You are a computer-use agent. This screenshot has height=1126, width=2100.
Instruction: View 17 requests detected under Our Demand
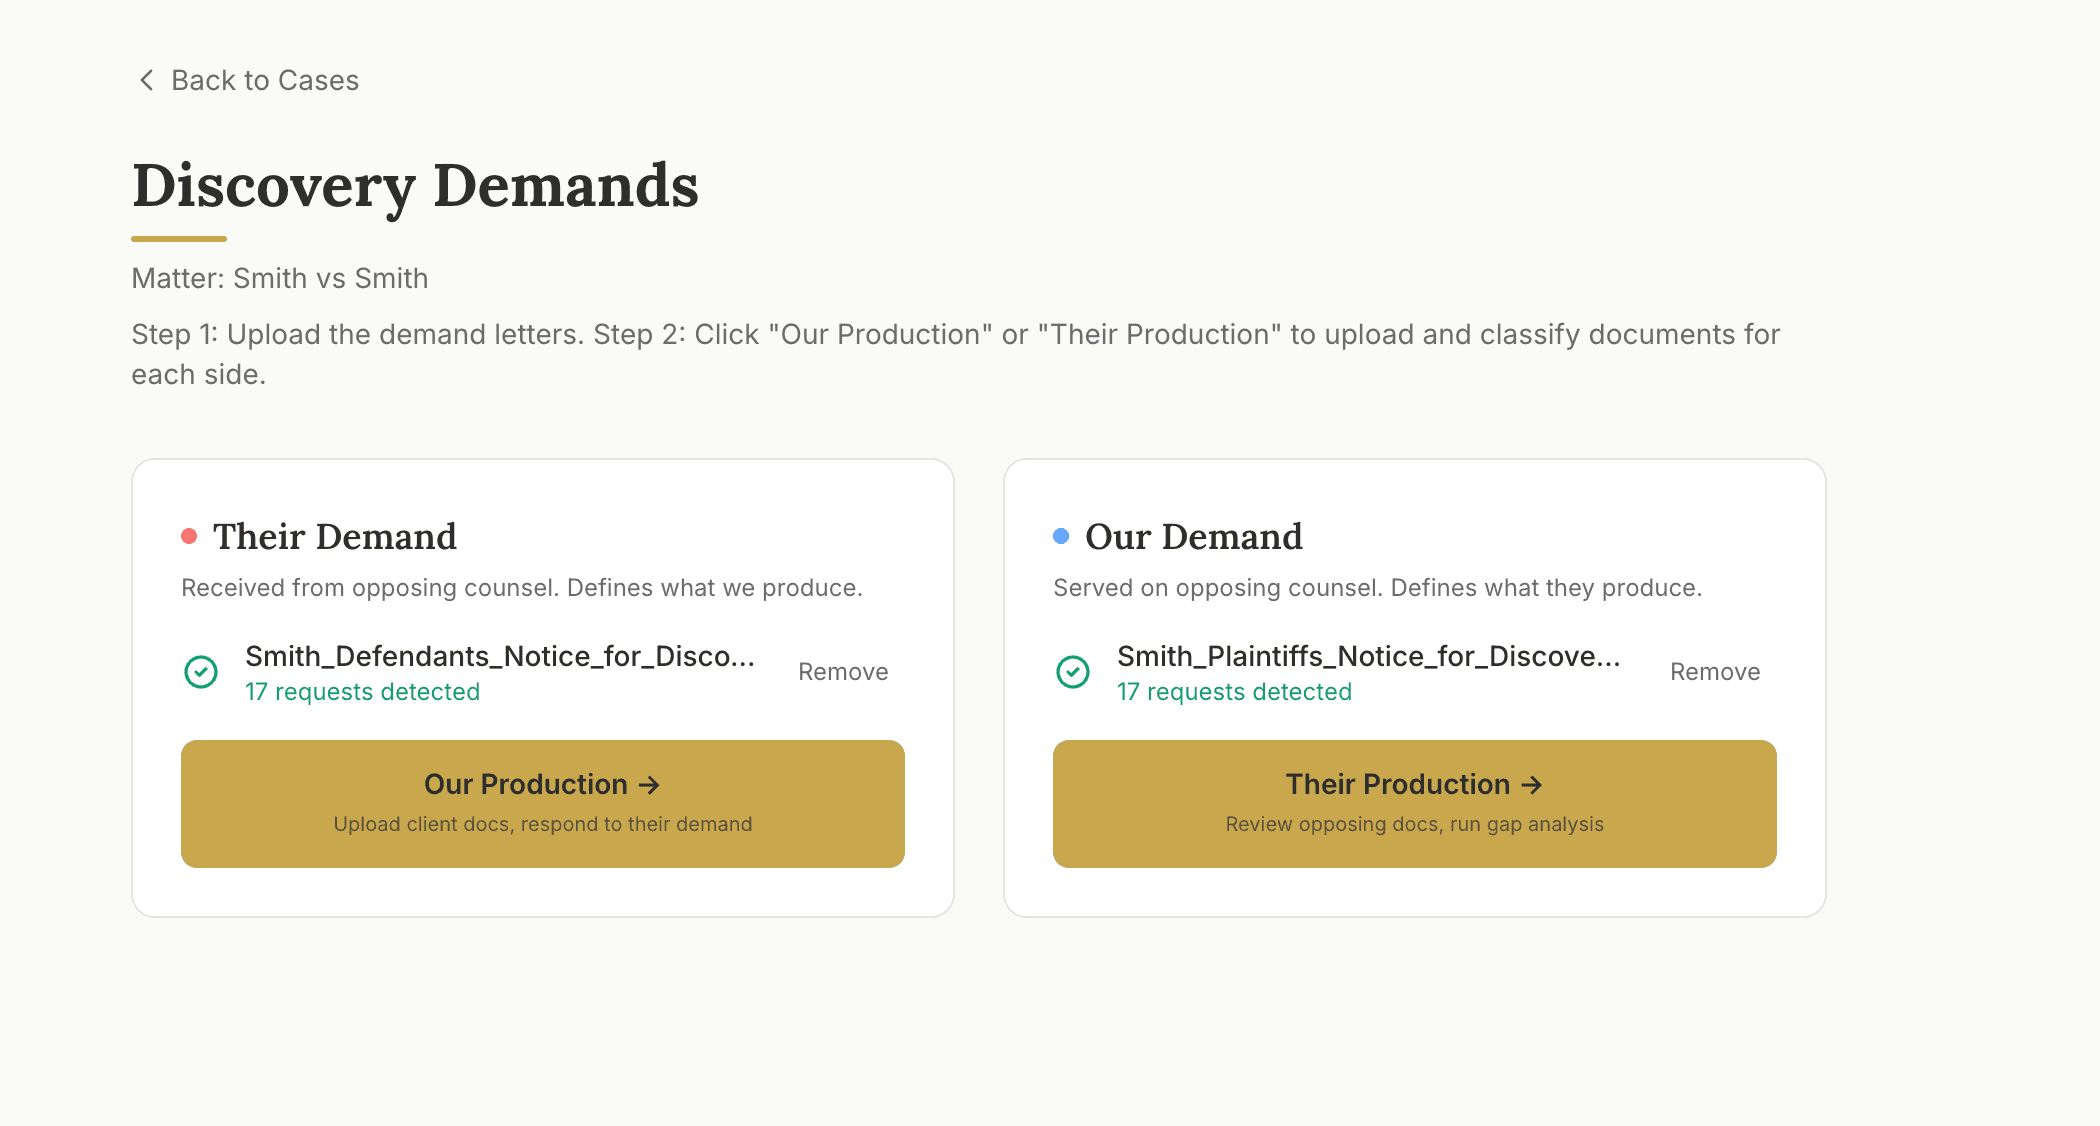point(1235,691)
